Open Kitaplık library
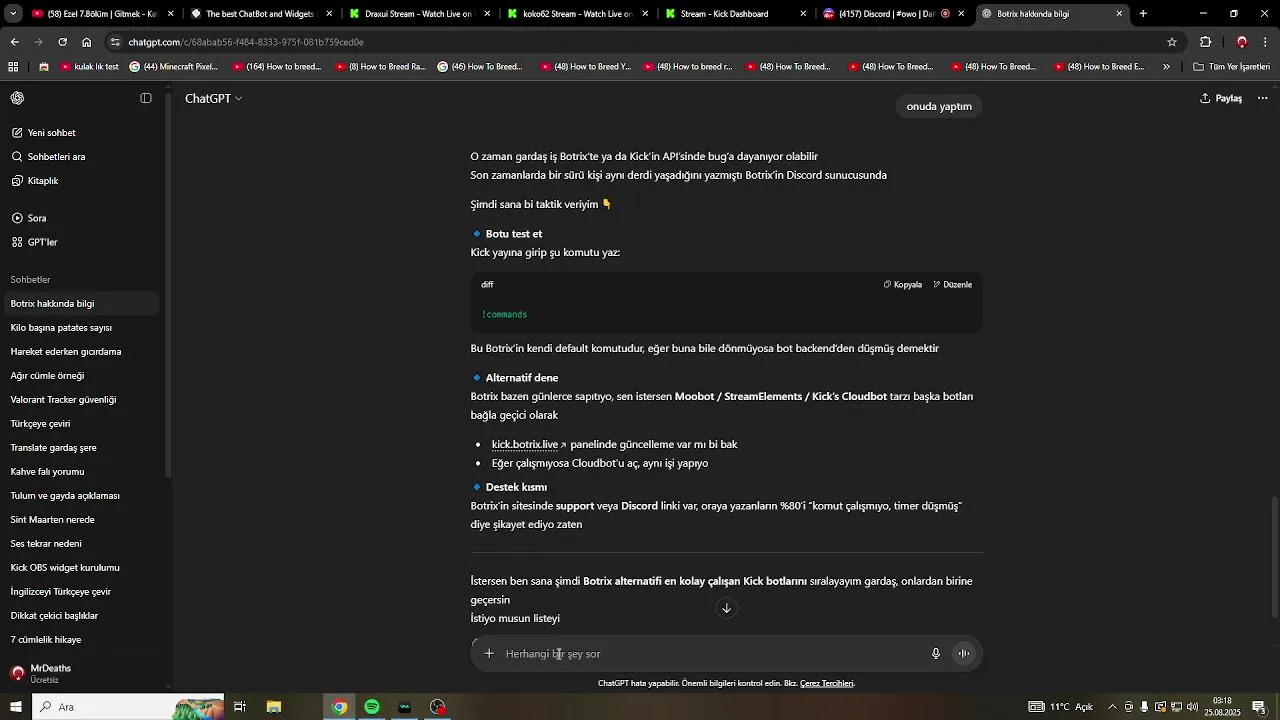This screenshot has height=720, width=1280. pyautogui.click(x=80, y=181)
